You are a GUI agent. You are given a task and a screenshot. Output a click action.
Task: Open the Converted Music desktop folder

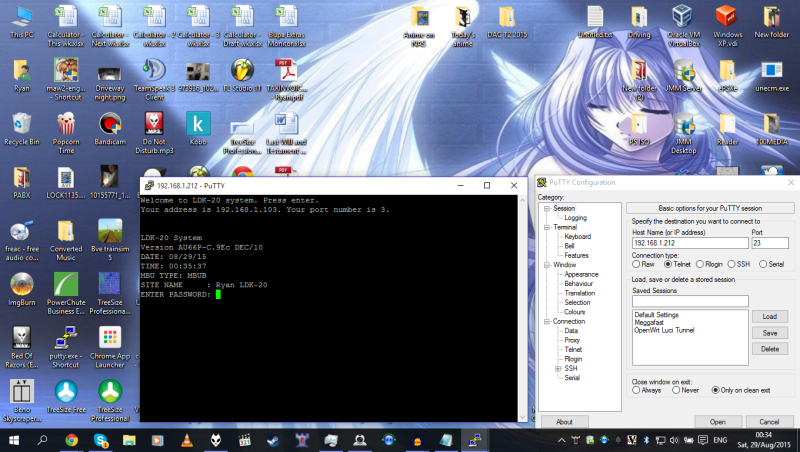click(x=66, y=240)
